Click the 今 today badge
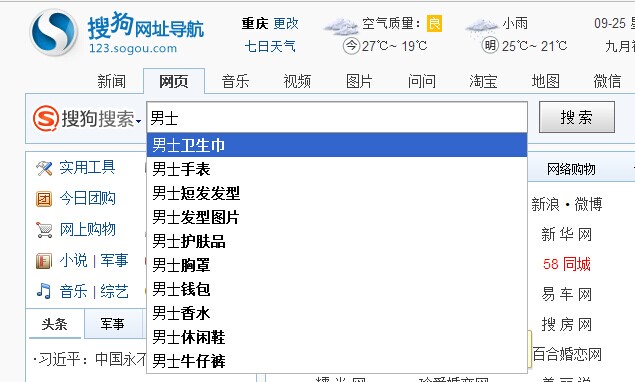Screen dimensions: 635x382 [351, 46]
